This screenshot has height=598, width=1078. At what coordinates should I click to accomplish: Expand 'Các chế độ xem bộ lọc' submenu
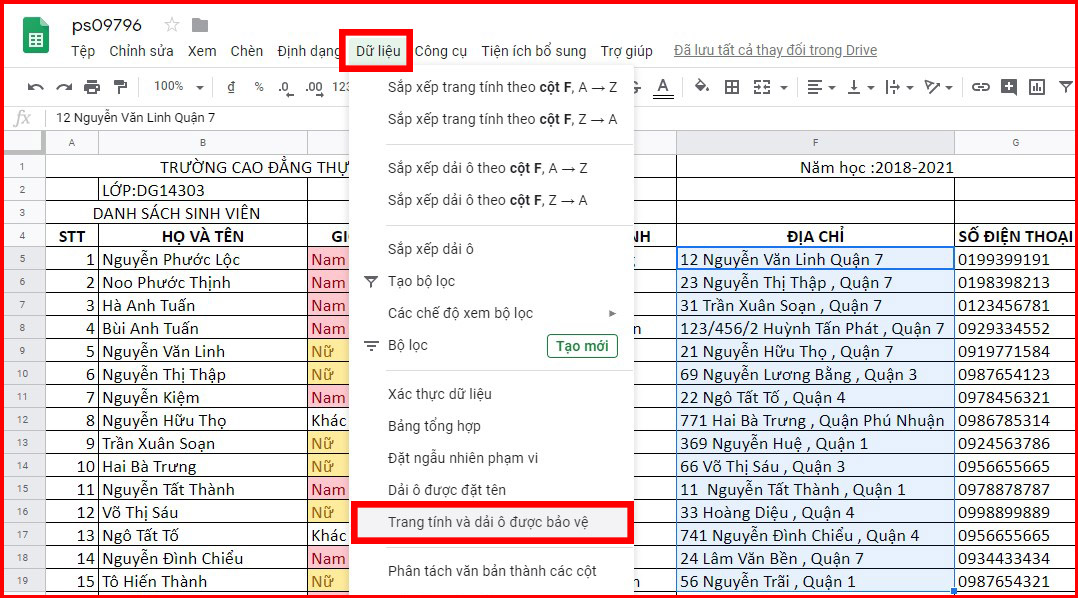[x=501, y=313]
